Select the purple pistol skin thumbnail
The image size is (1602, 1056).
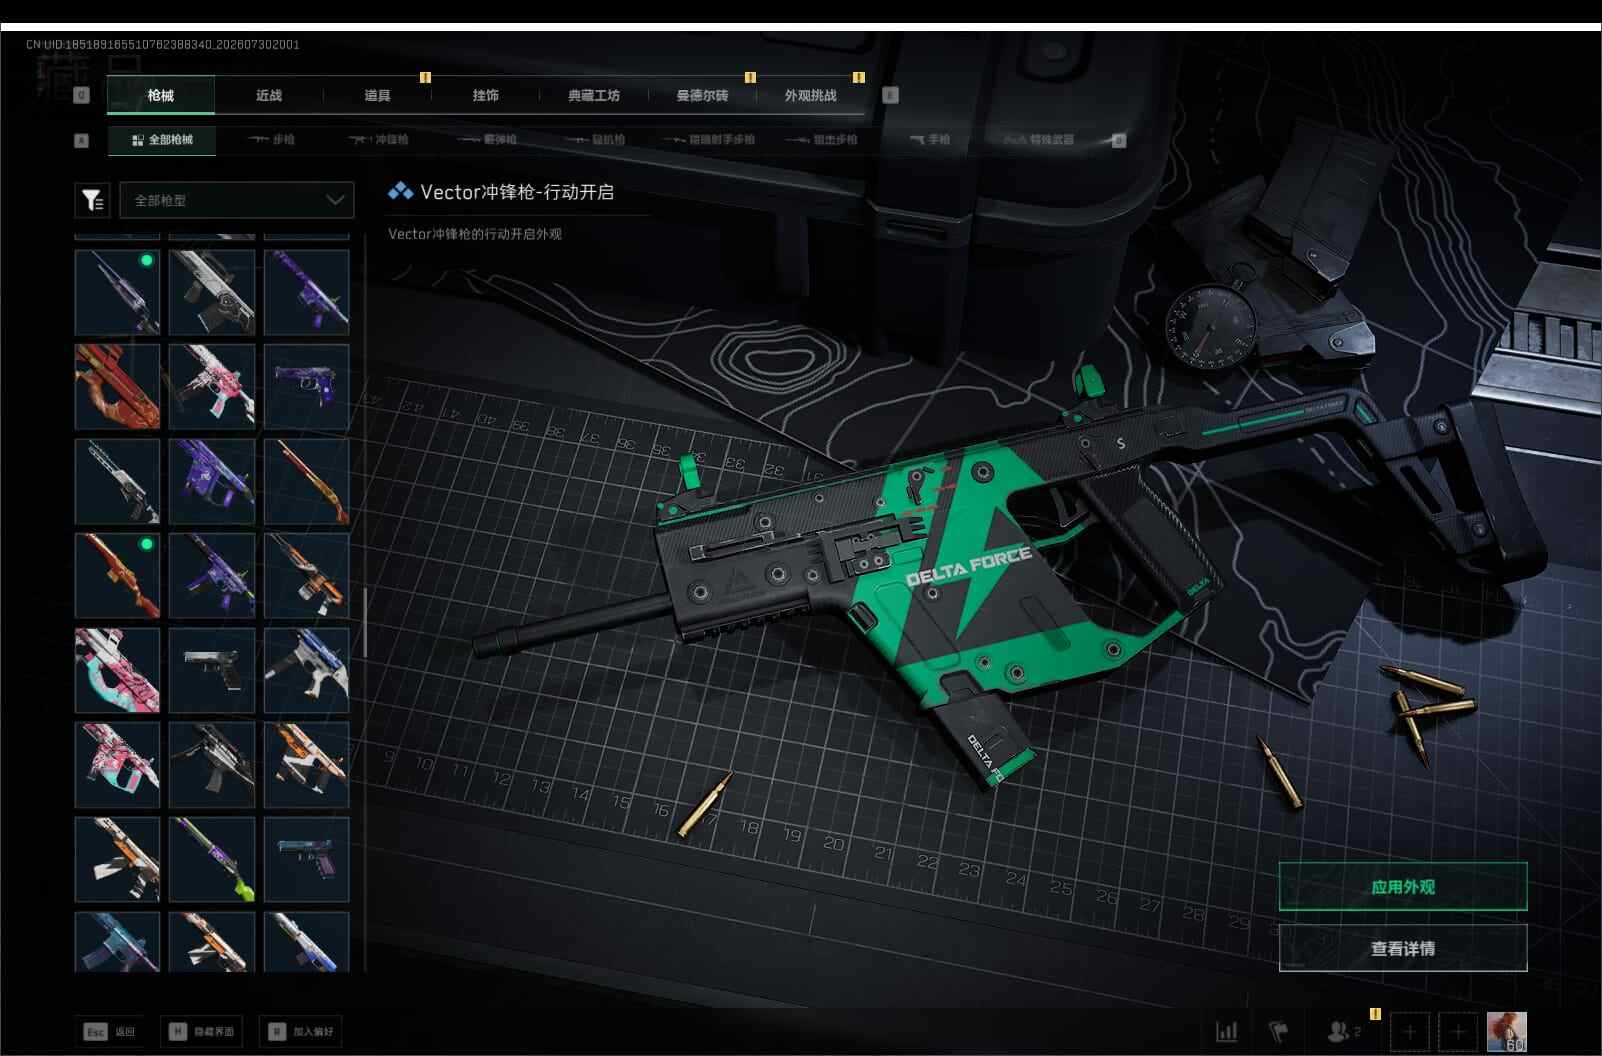(306, 386)
